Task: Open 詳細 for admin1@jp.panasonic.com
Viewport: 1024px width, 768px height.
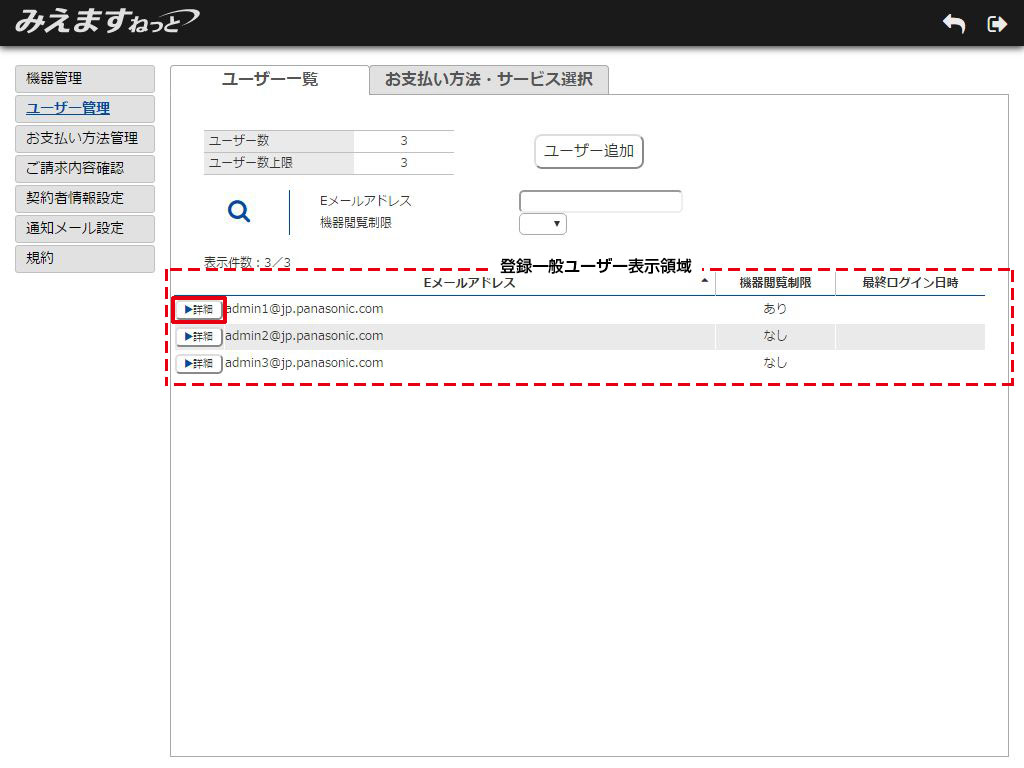Action: tap(199, 309)
